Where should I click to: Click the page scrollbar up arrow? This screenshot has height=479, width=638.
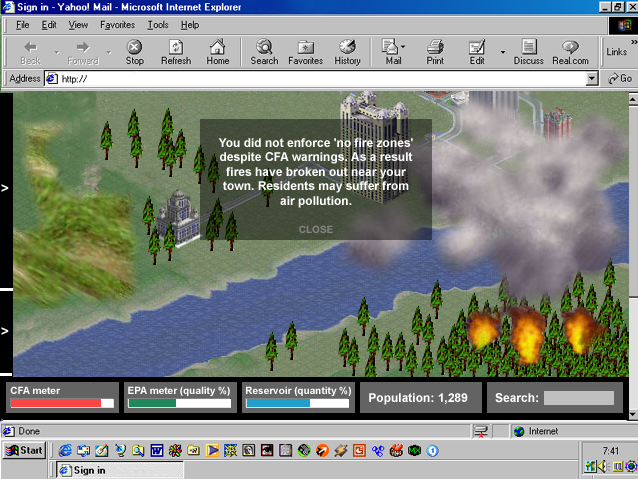(x=634, y=98)
